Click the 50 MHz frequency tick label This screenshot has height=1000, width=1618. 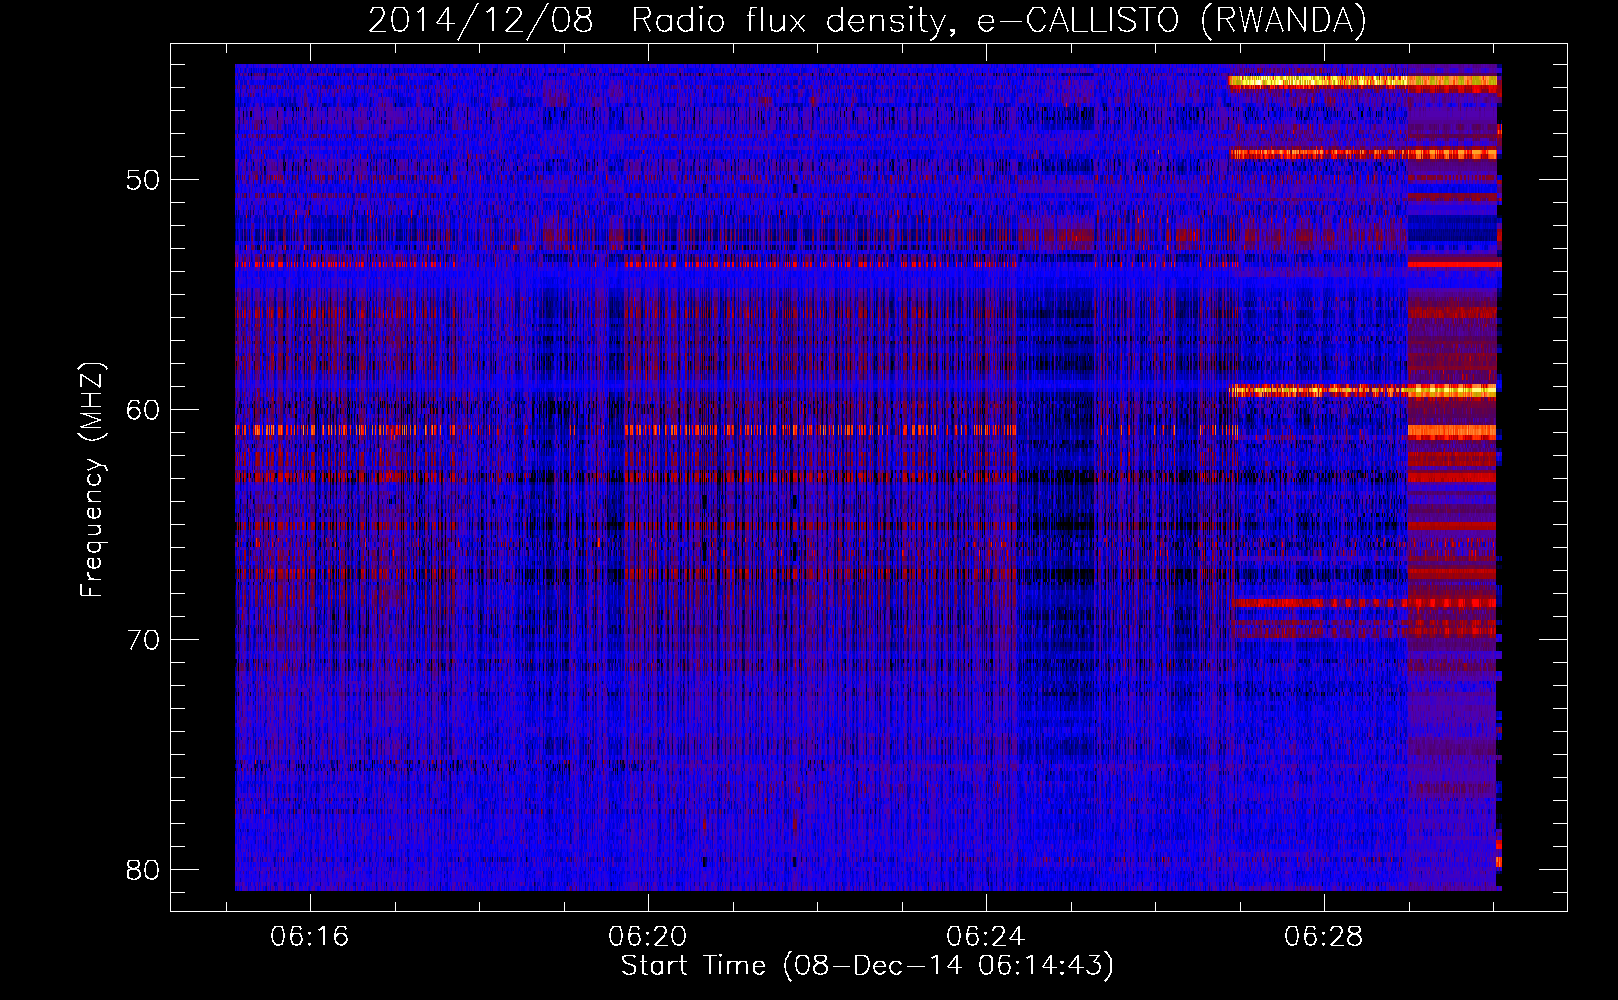coord(143,180)
